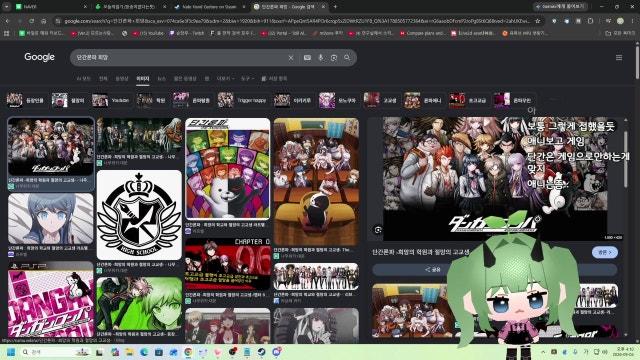The height and width of the screenshot is (360, 640).
Task: Select the Youtube filter chip
Action: (x=111, y=100)
